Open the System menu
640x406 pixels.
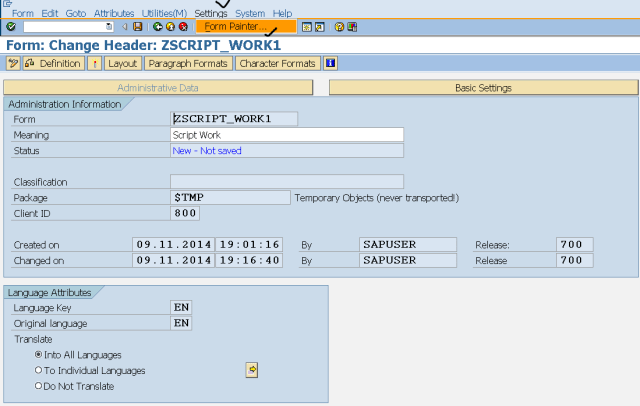point(250,13)
